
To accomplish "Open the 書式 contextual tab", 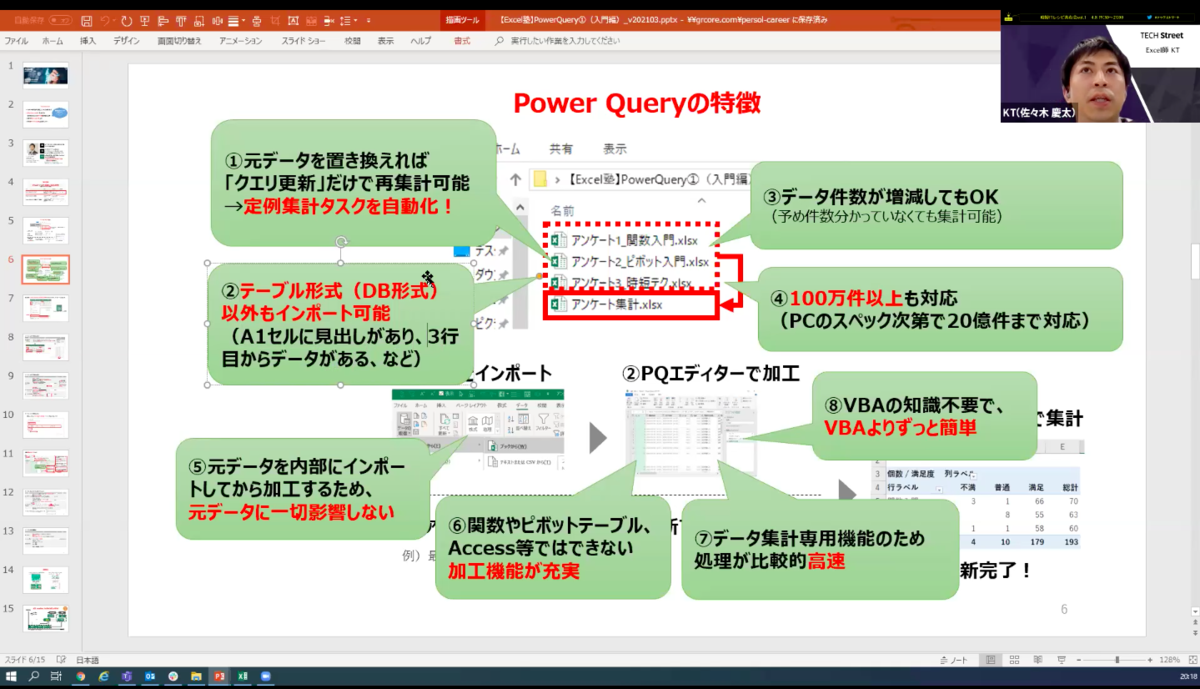I will coord(462,41).
